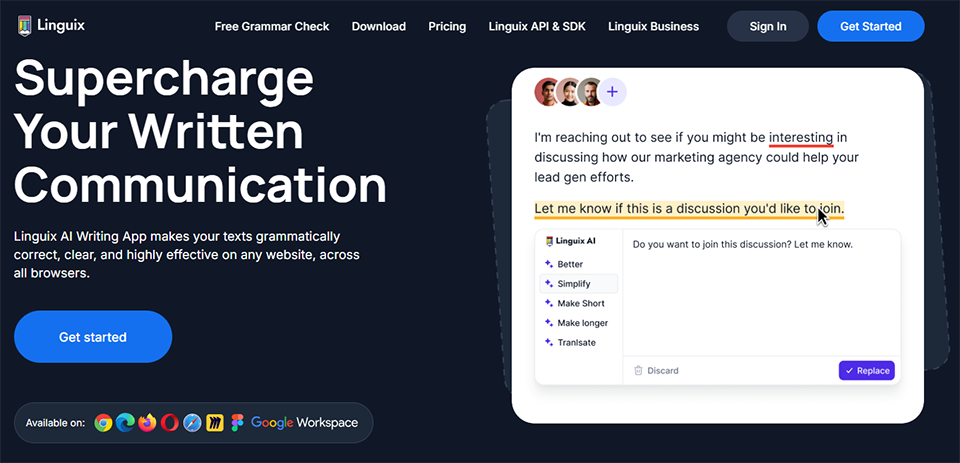Click the hero Get started button

pyautogui.click(x=93, y=337)
